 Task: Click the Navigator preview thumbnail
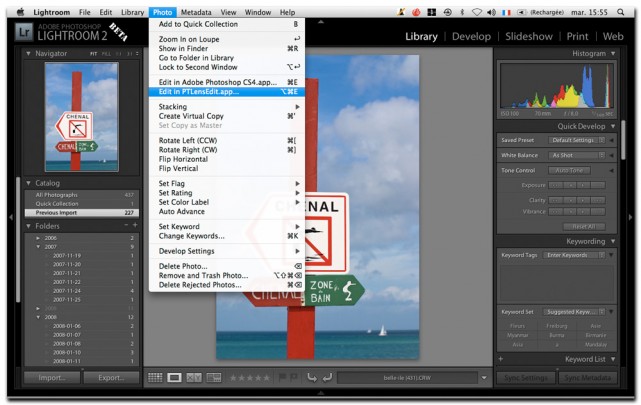tap(82, 117)
